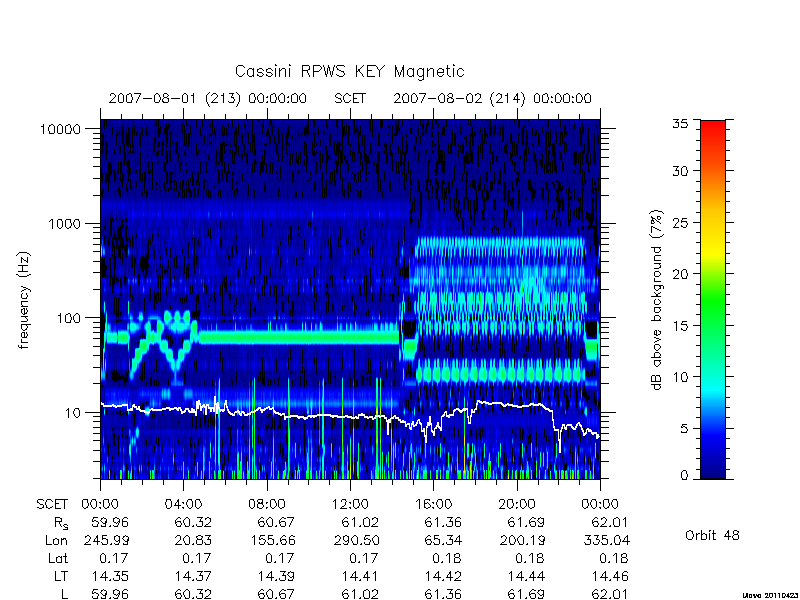Click the LT value '14.37'
The height and width of the screenshot is (600, 800).
193,576
